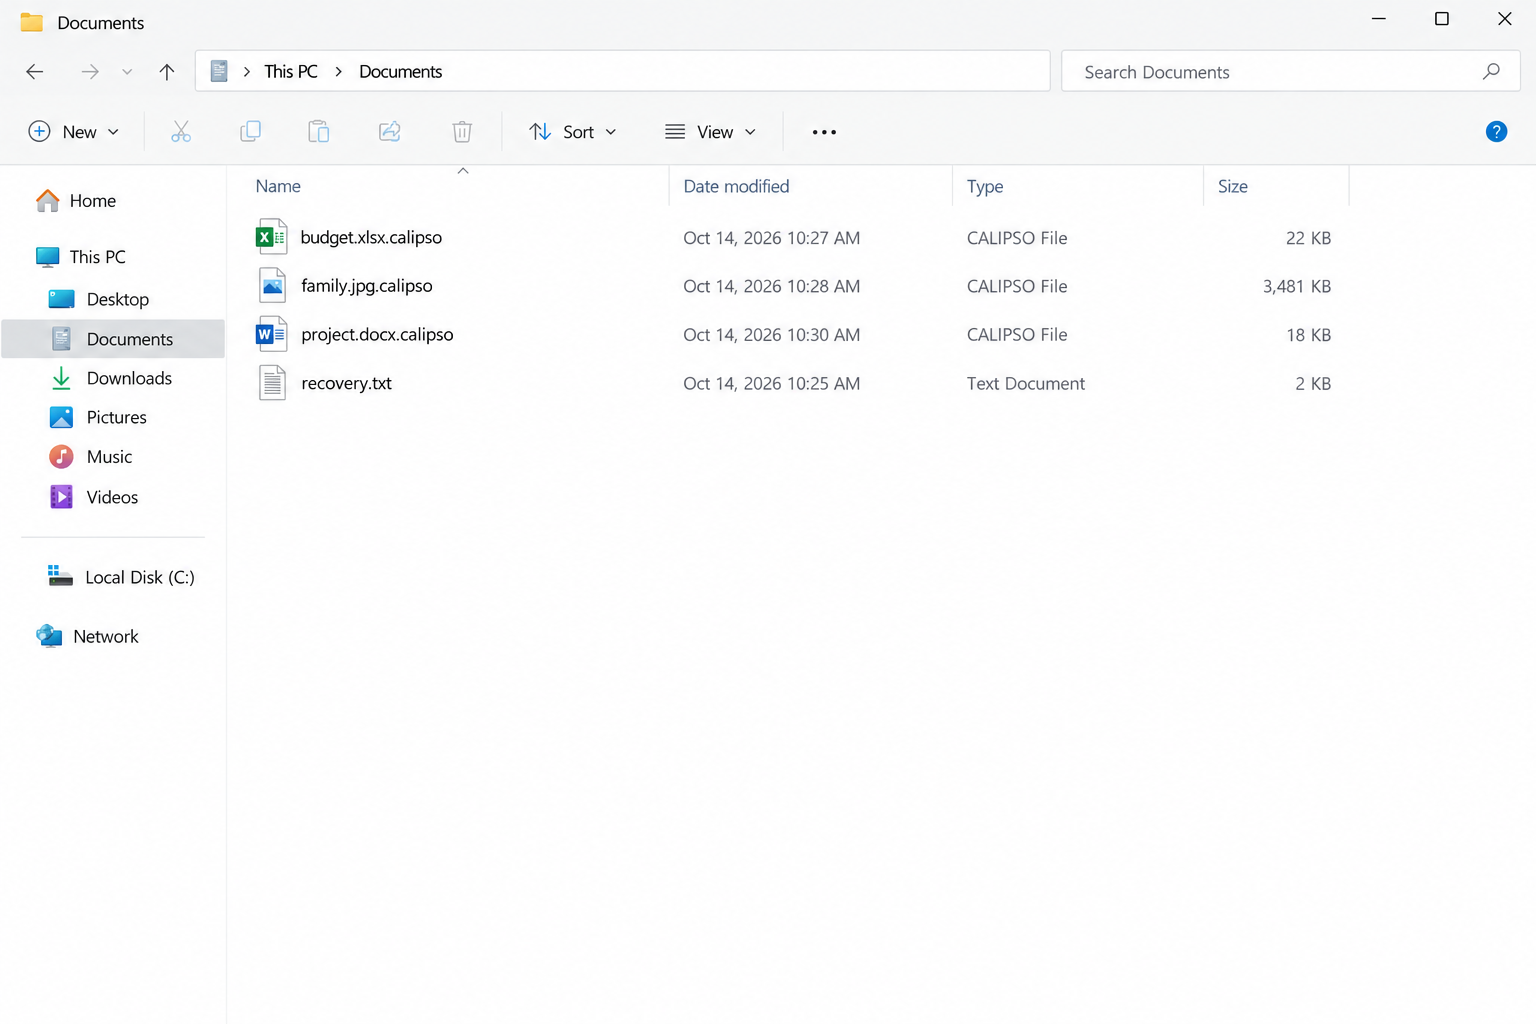Image resolution: width=1536 pixels, height=1024 pixels.
Task: Select the text file icon for recovery.txt
Action: pyautogui.click(x=272, y=383)
